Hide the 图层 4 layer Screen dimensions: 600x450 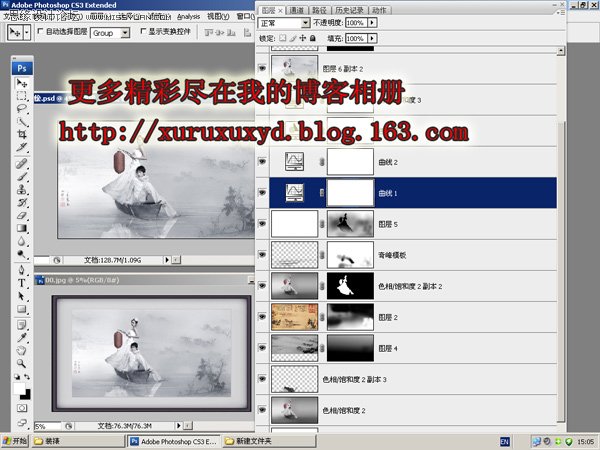click(262, 347)
